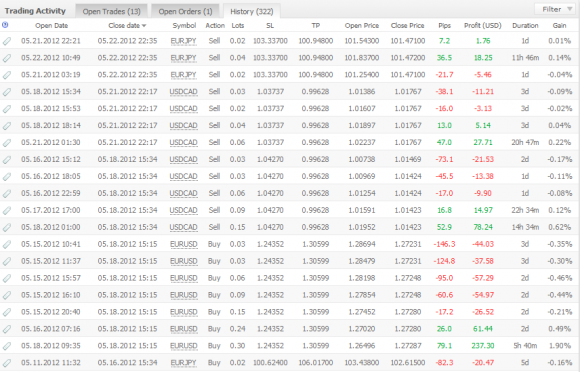Click the profit value 237.30

point(483,346)
